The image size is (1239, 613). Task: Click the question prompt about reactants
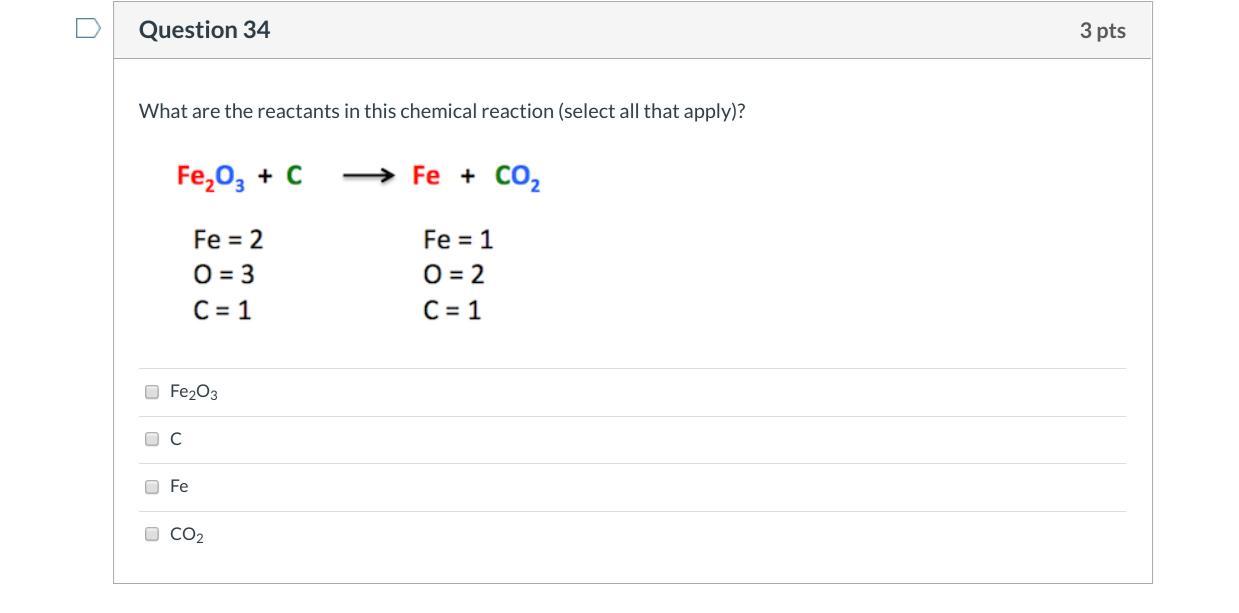tap(442, 111)
